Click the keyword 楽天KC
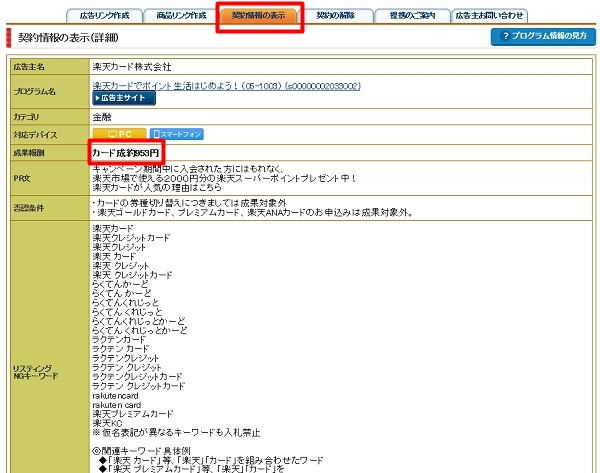 [107, 423]
